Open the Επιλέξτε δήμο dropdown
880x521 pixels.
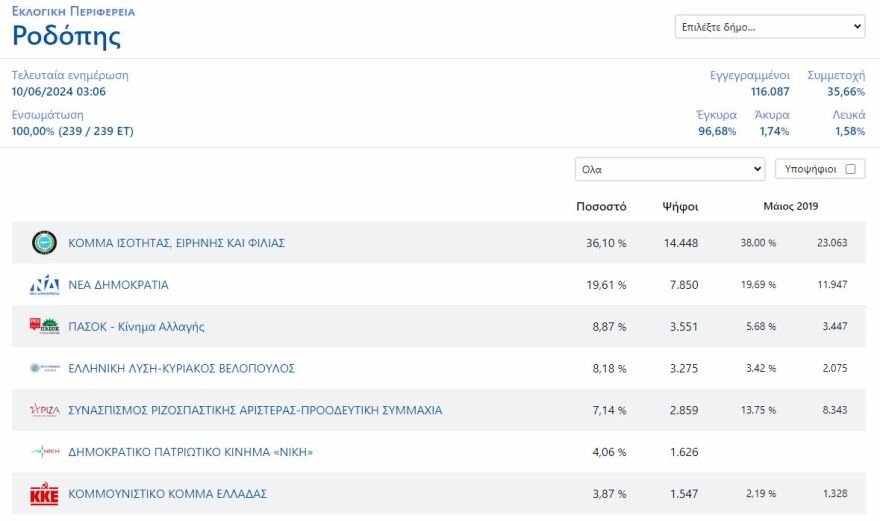(x=770, y=27)
